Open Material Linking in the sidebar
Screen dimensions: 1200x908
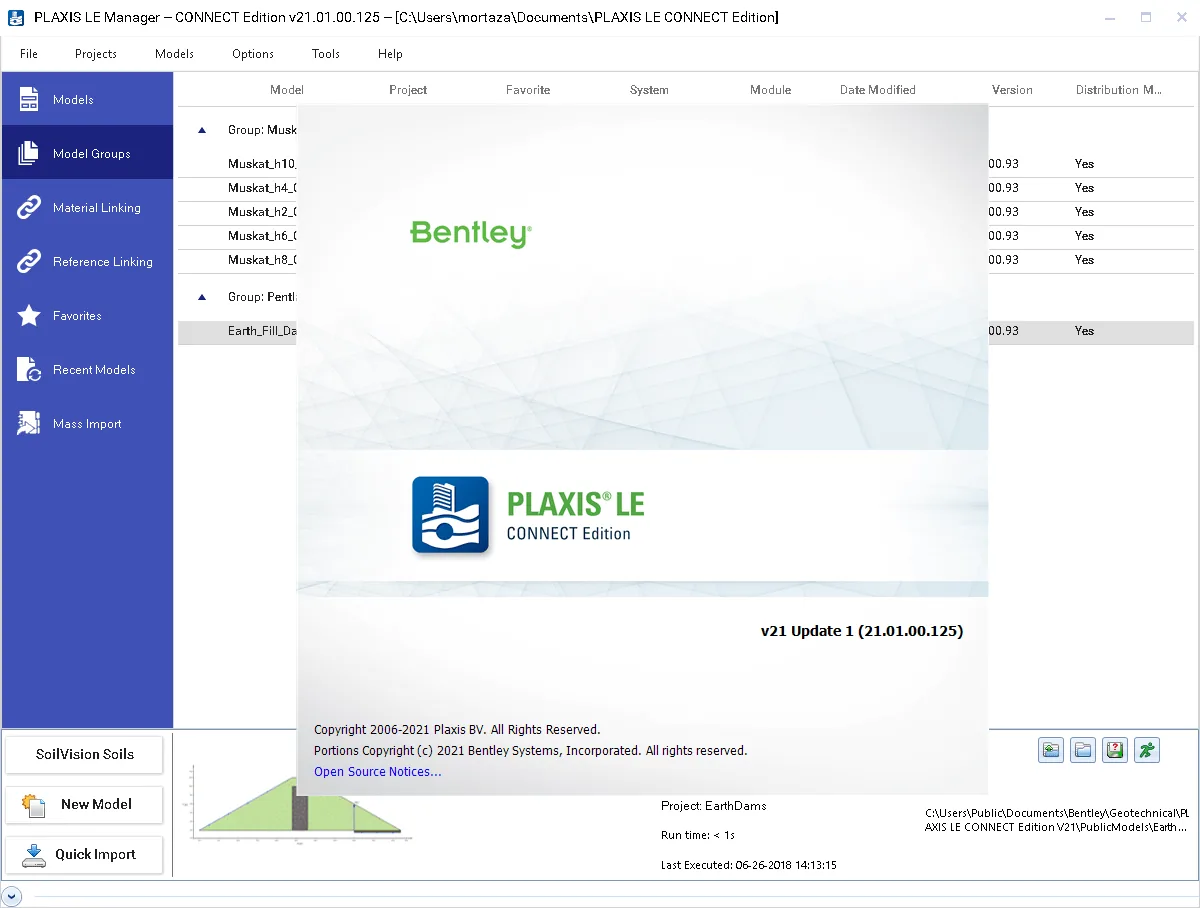(x=87, y=207)
